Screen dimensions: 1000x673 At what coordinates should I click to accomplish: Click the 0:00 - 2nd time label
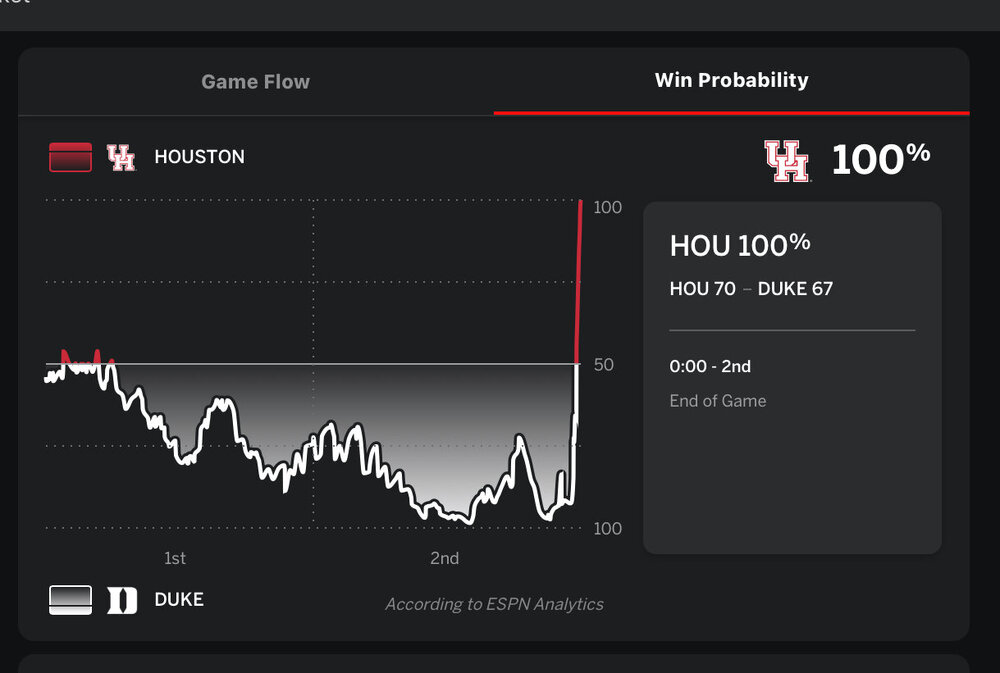[710, 366]
